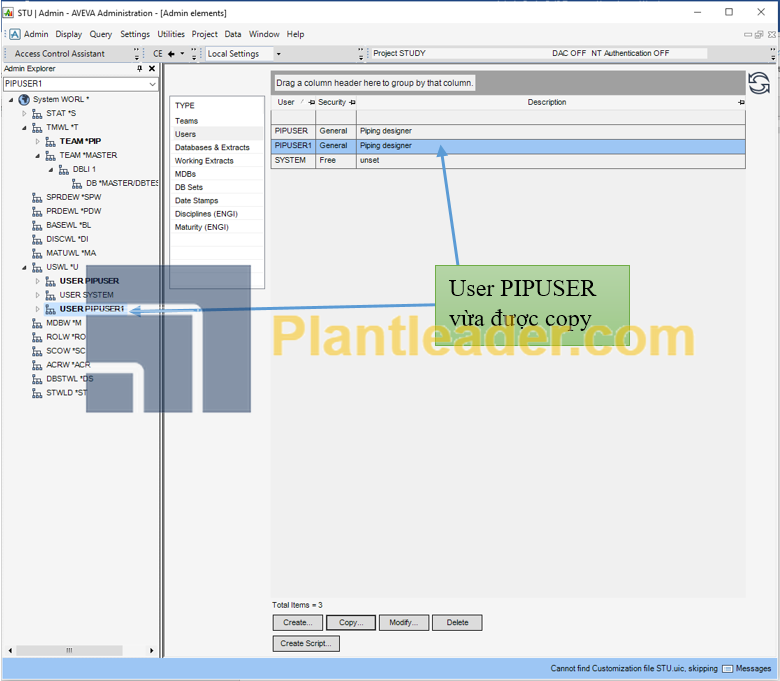Open the PIPUSER1 explorer dropdown

pos(152,84)
